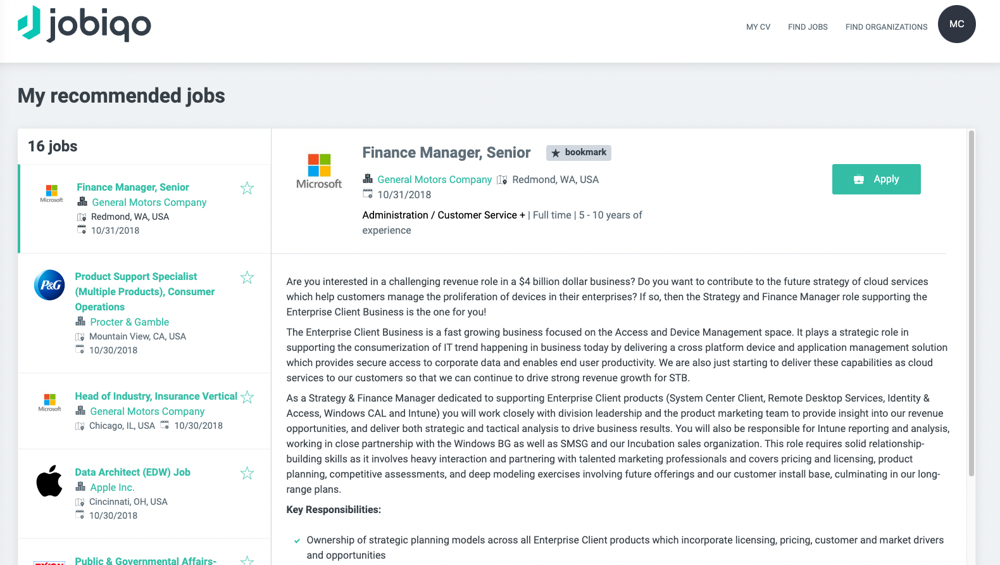Star the Data Architect (EDW) job

247,473
